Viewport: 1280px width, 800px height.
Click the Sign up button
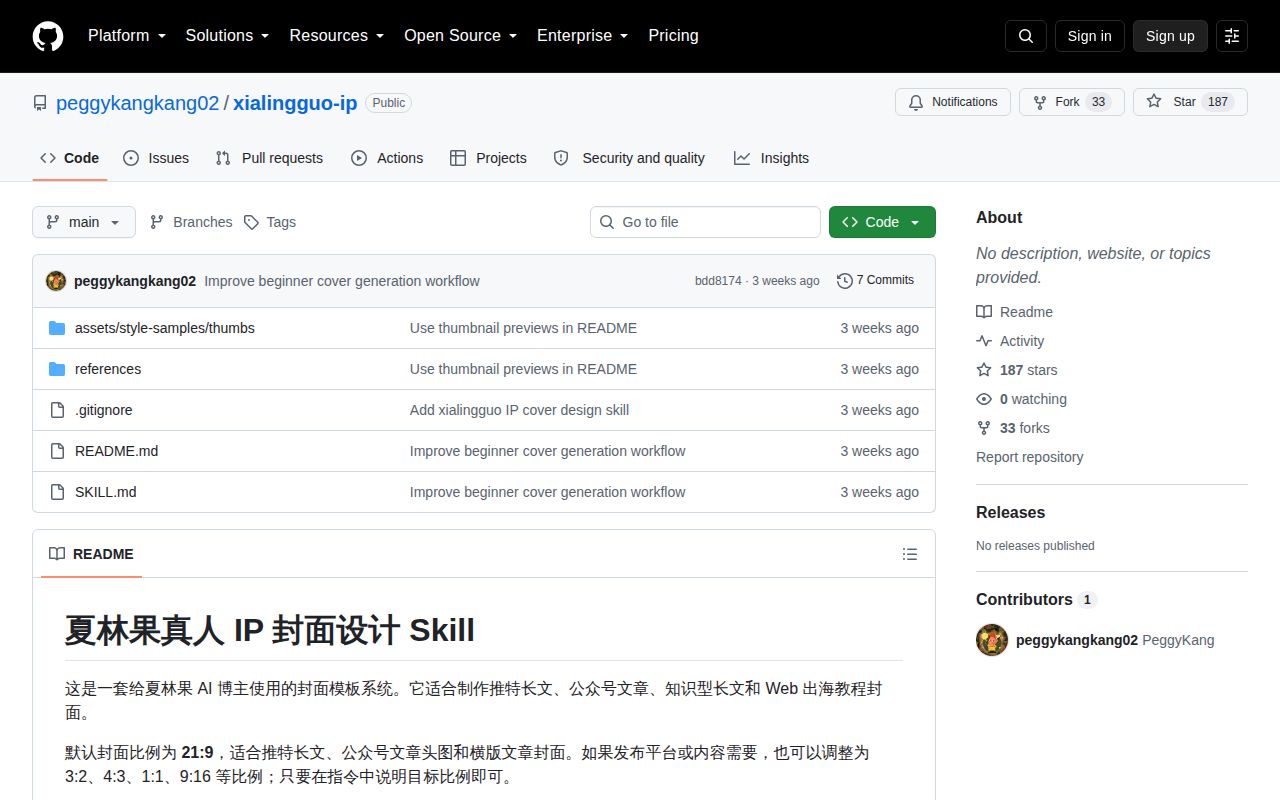pos(1170,36)
